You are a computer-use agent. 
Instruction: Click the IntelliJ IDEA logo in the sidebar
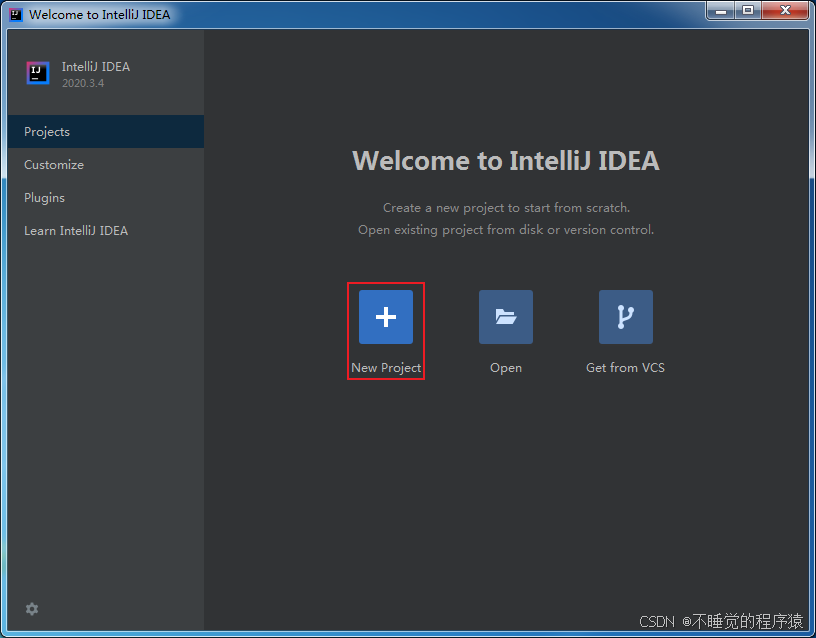coord(38,73)
